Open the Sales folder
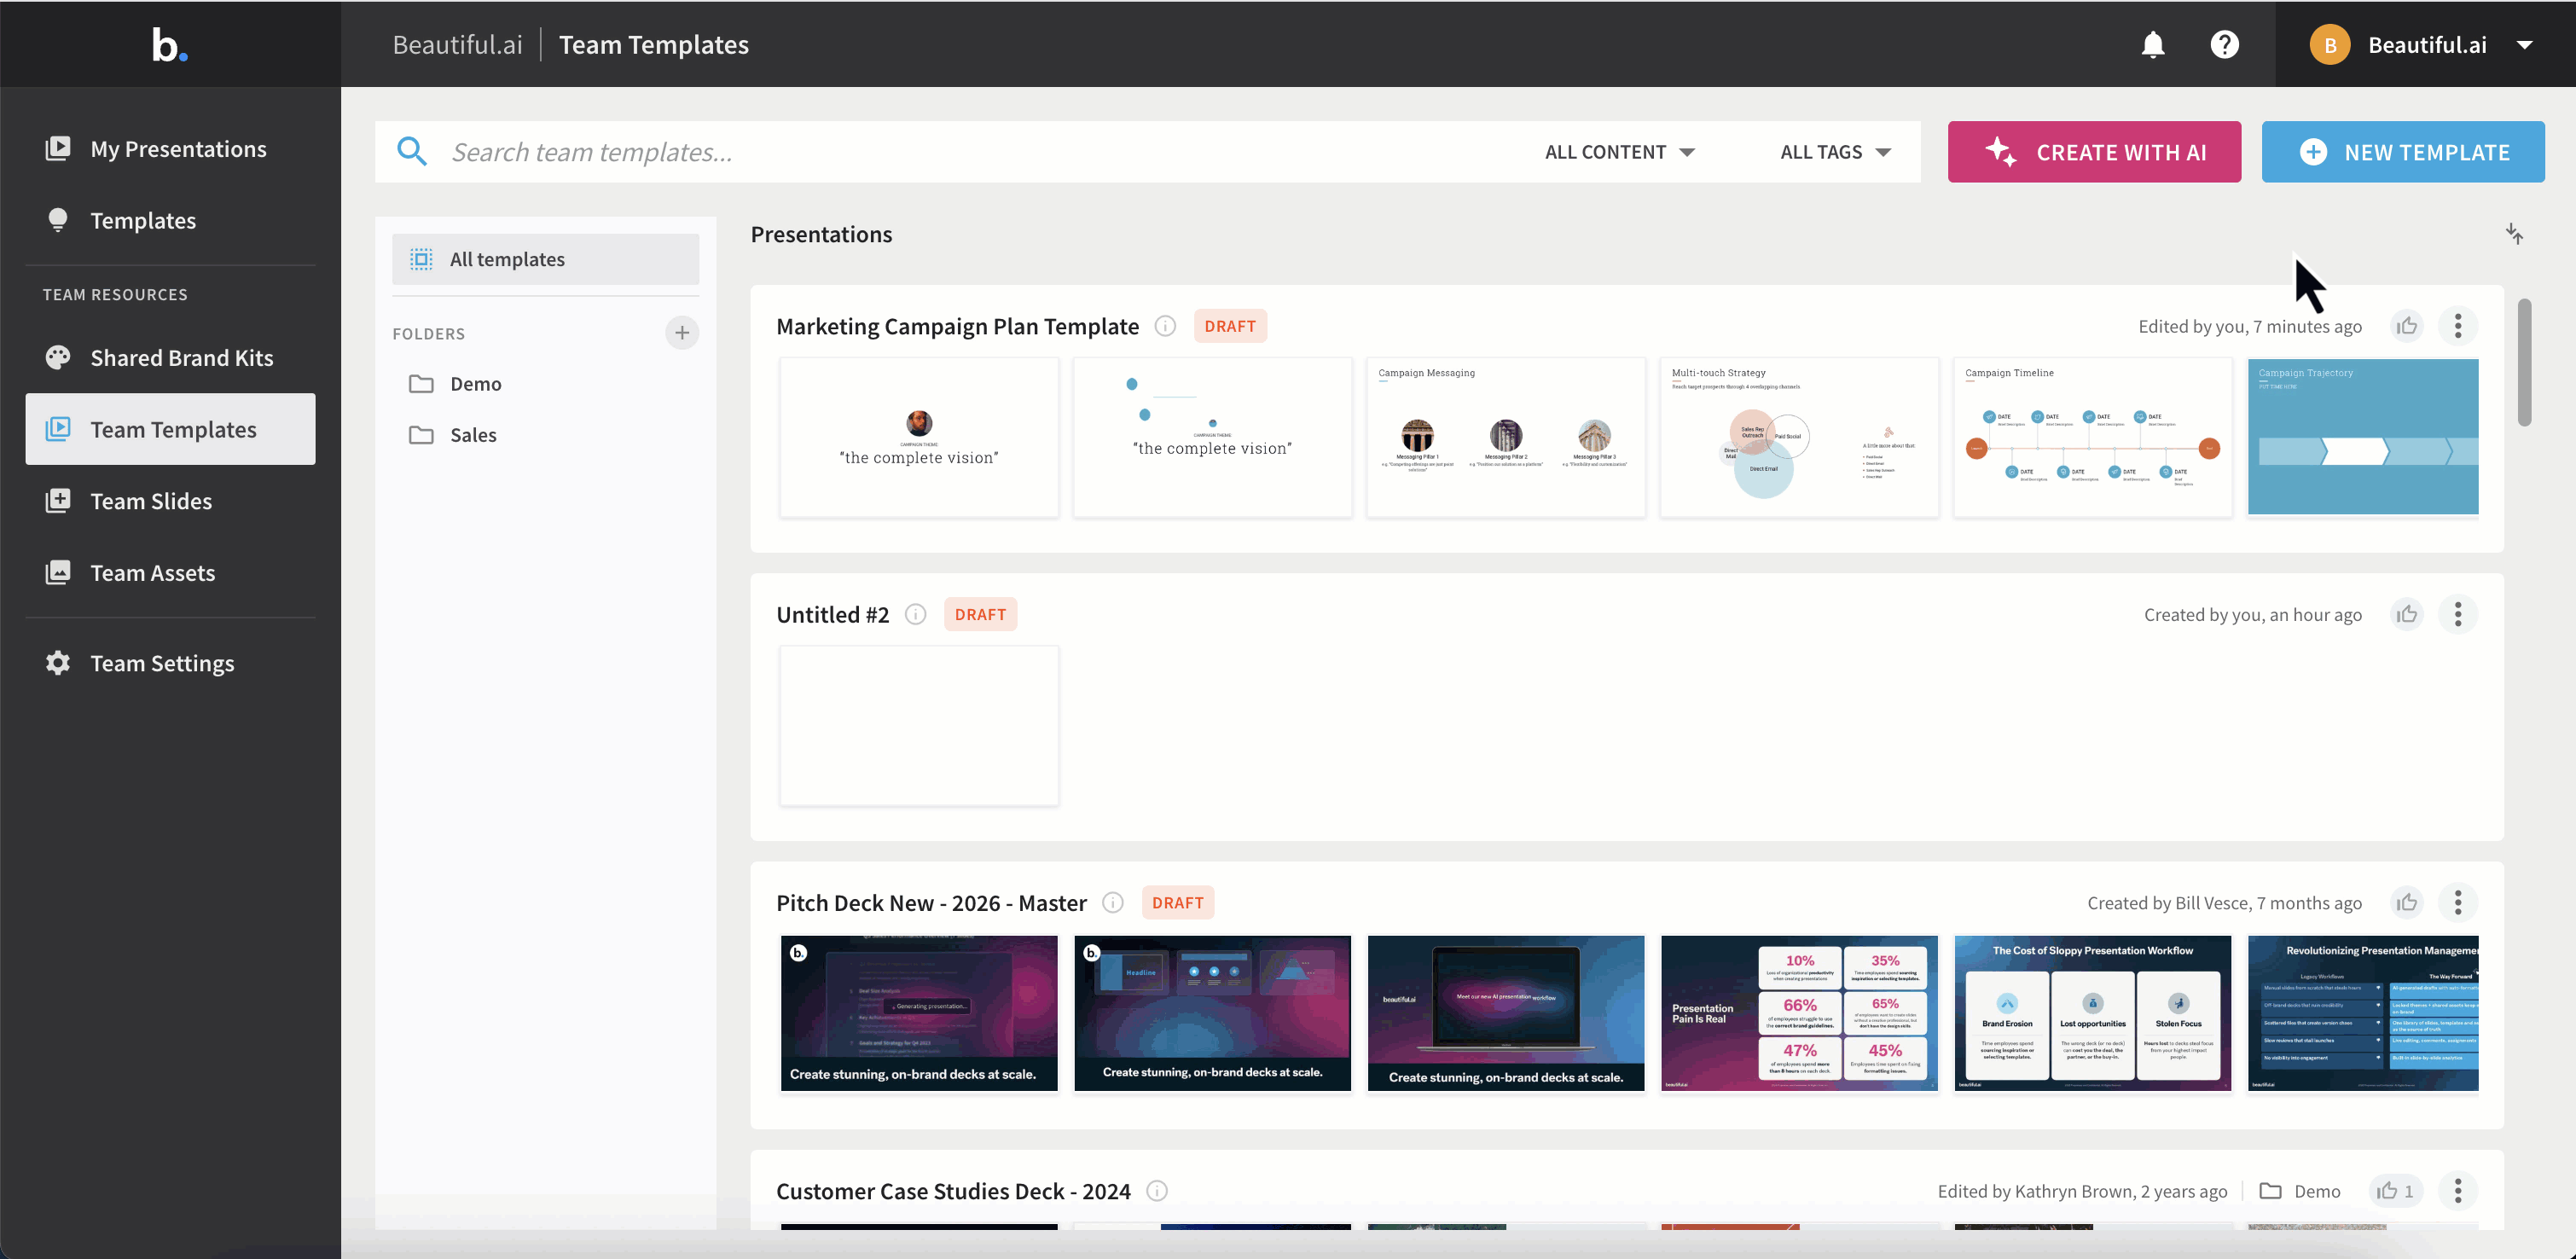The height and width of the screenshot is (1259, 2576). pyautogui.click(x=545, y=435)
